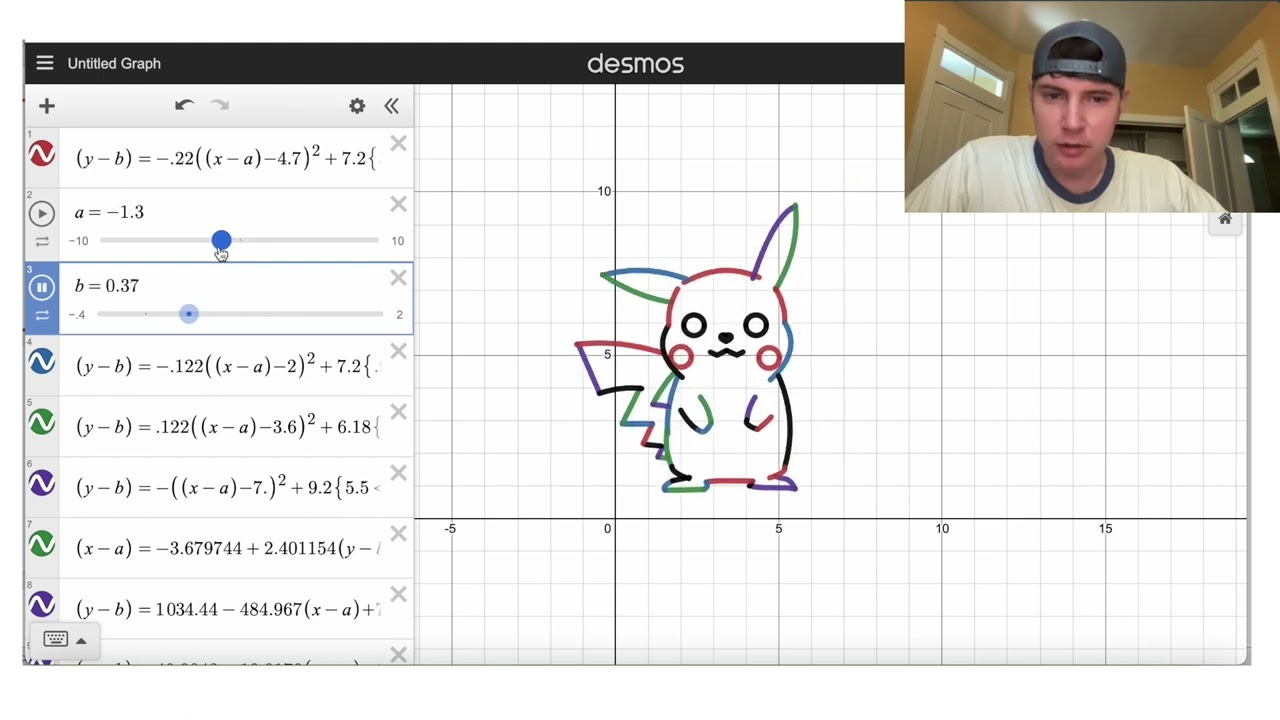The image size is (1280, 720).
Task: Undo the last action
Action: coord(184,105)
